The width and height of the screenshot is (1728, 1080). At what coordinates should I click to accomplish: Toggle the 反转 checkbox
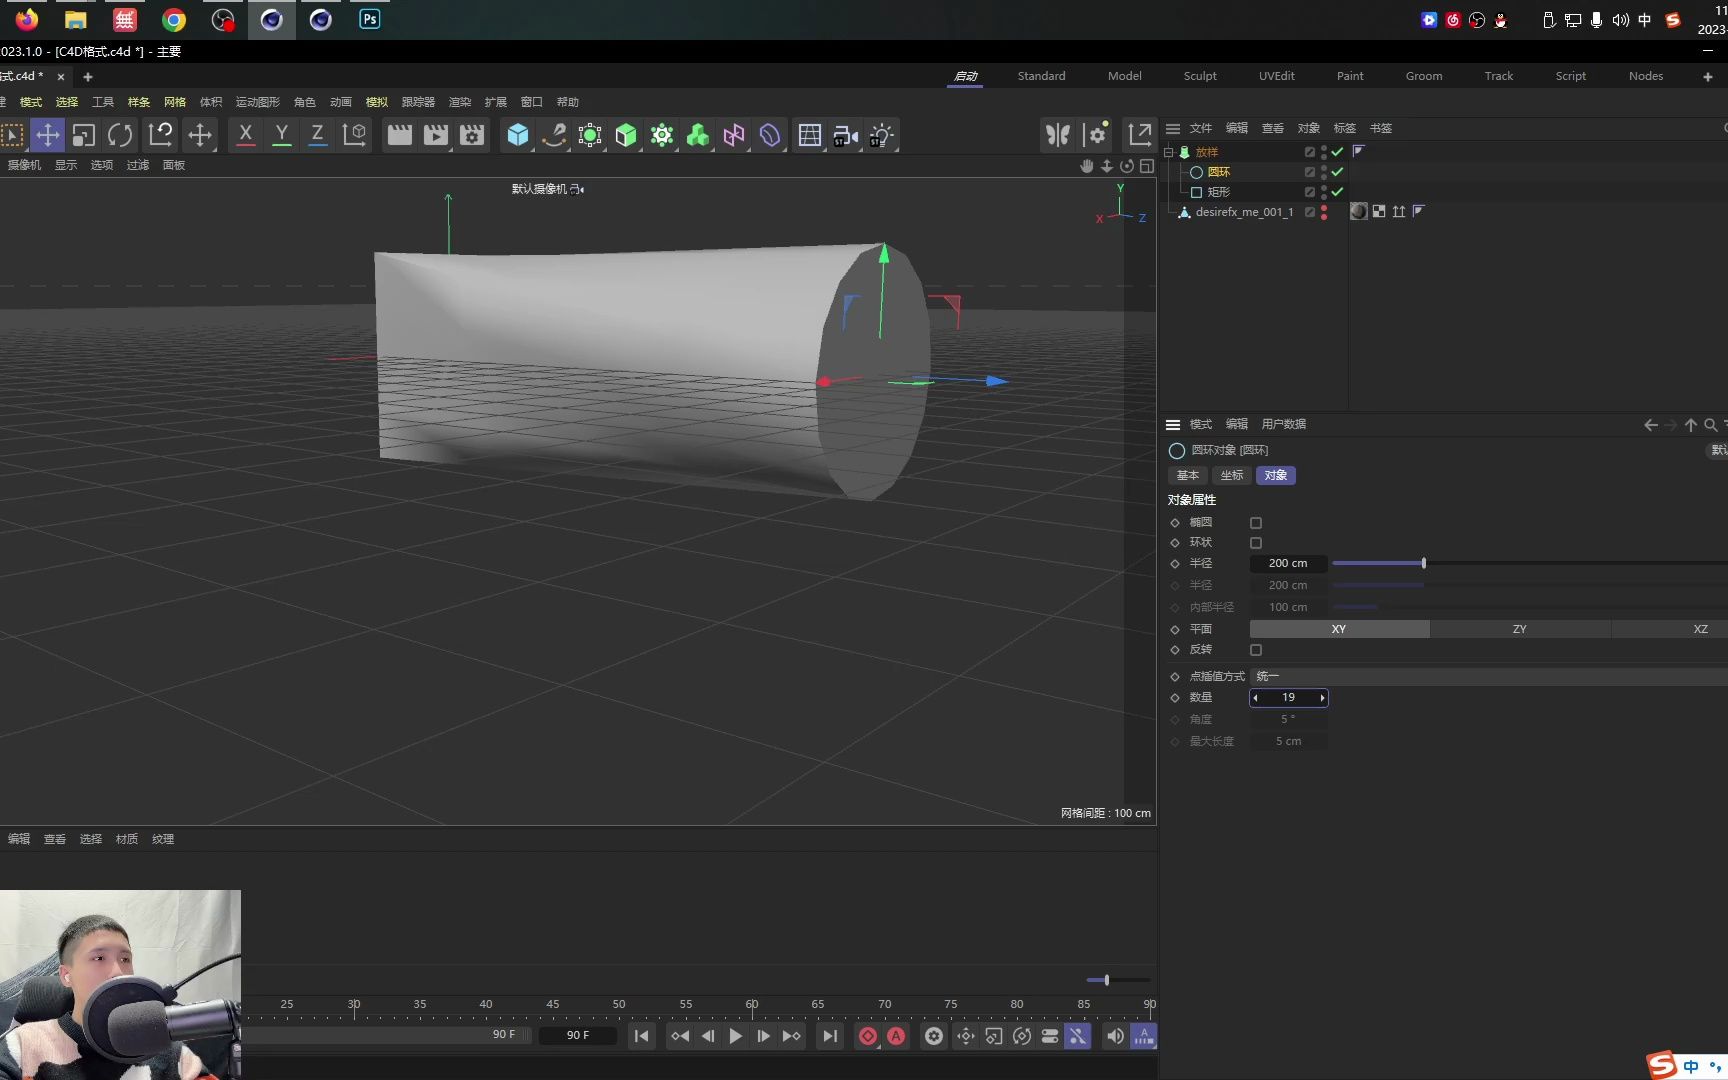point(1256,650)
